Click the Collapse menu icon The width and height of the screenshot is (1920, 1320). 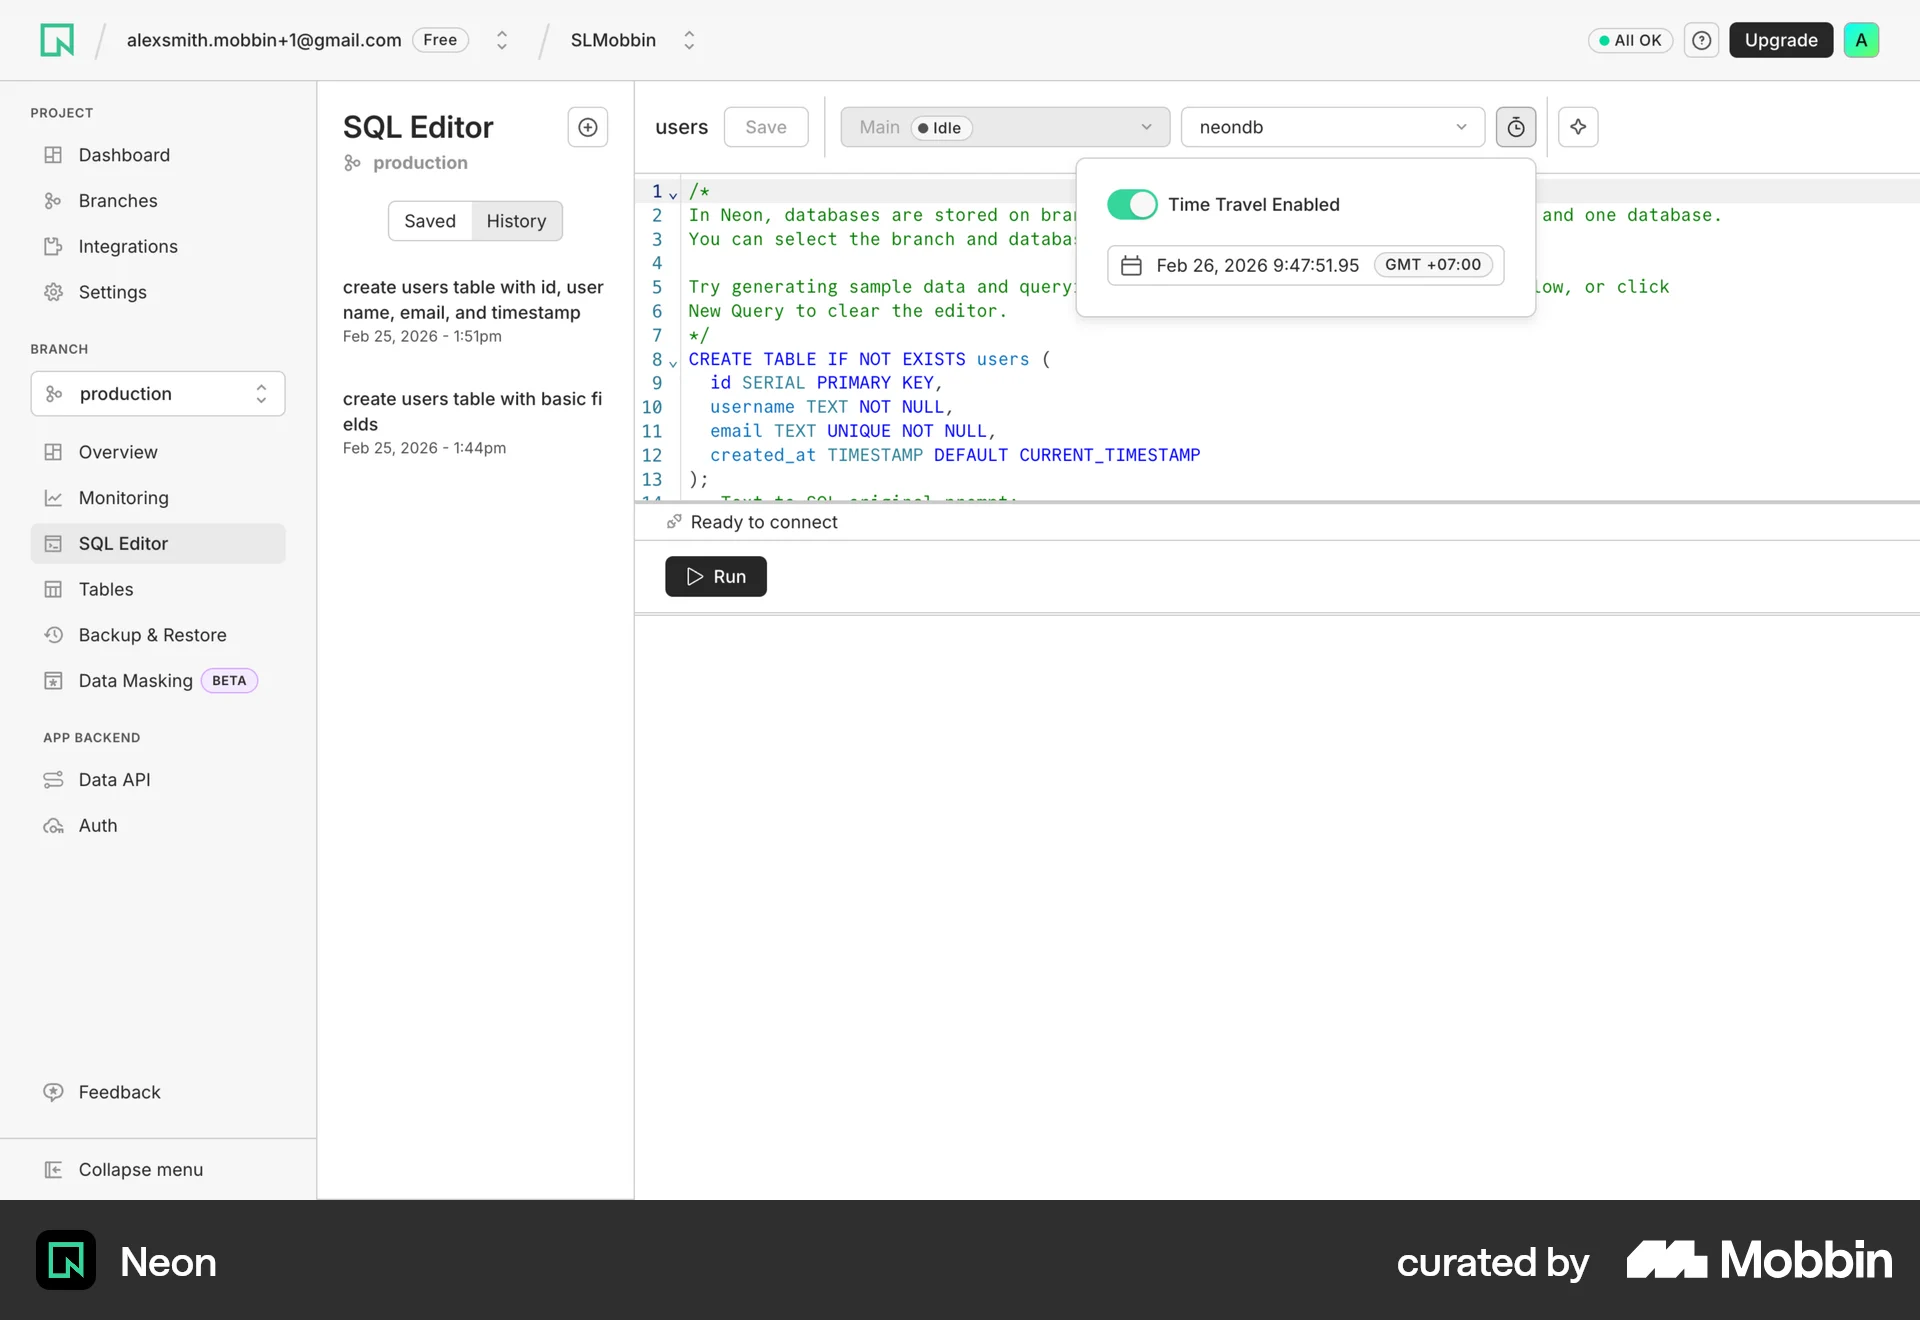tap(53, 1170)
